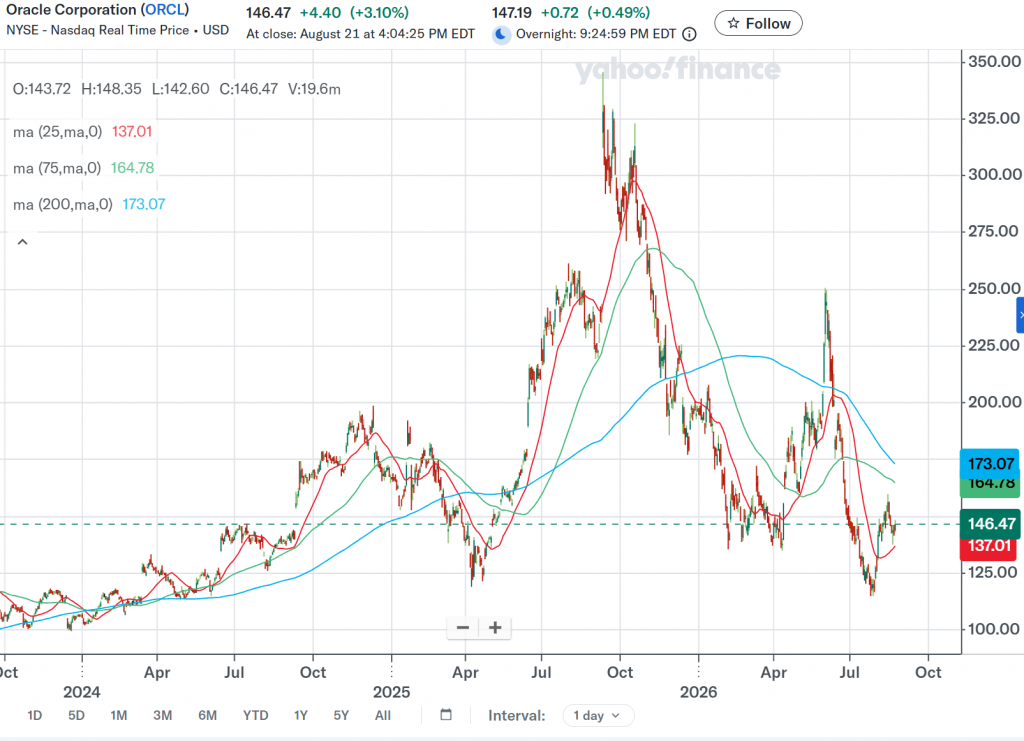The width and height of the screenshot is (1024, 741).
Task: Click the H:148.35 high price readout
Action: coord(111,89)
